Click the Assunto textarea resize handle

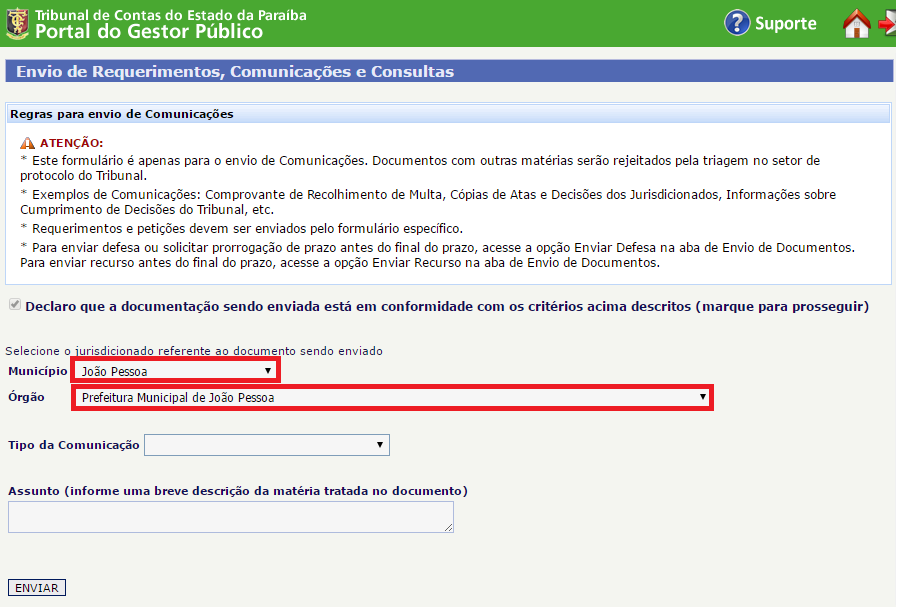pos(448,527)
